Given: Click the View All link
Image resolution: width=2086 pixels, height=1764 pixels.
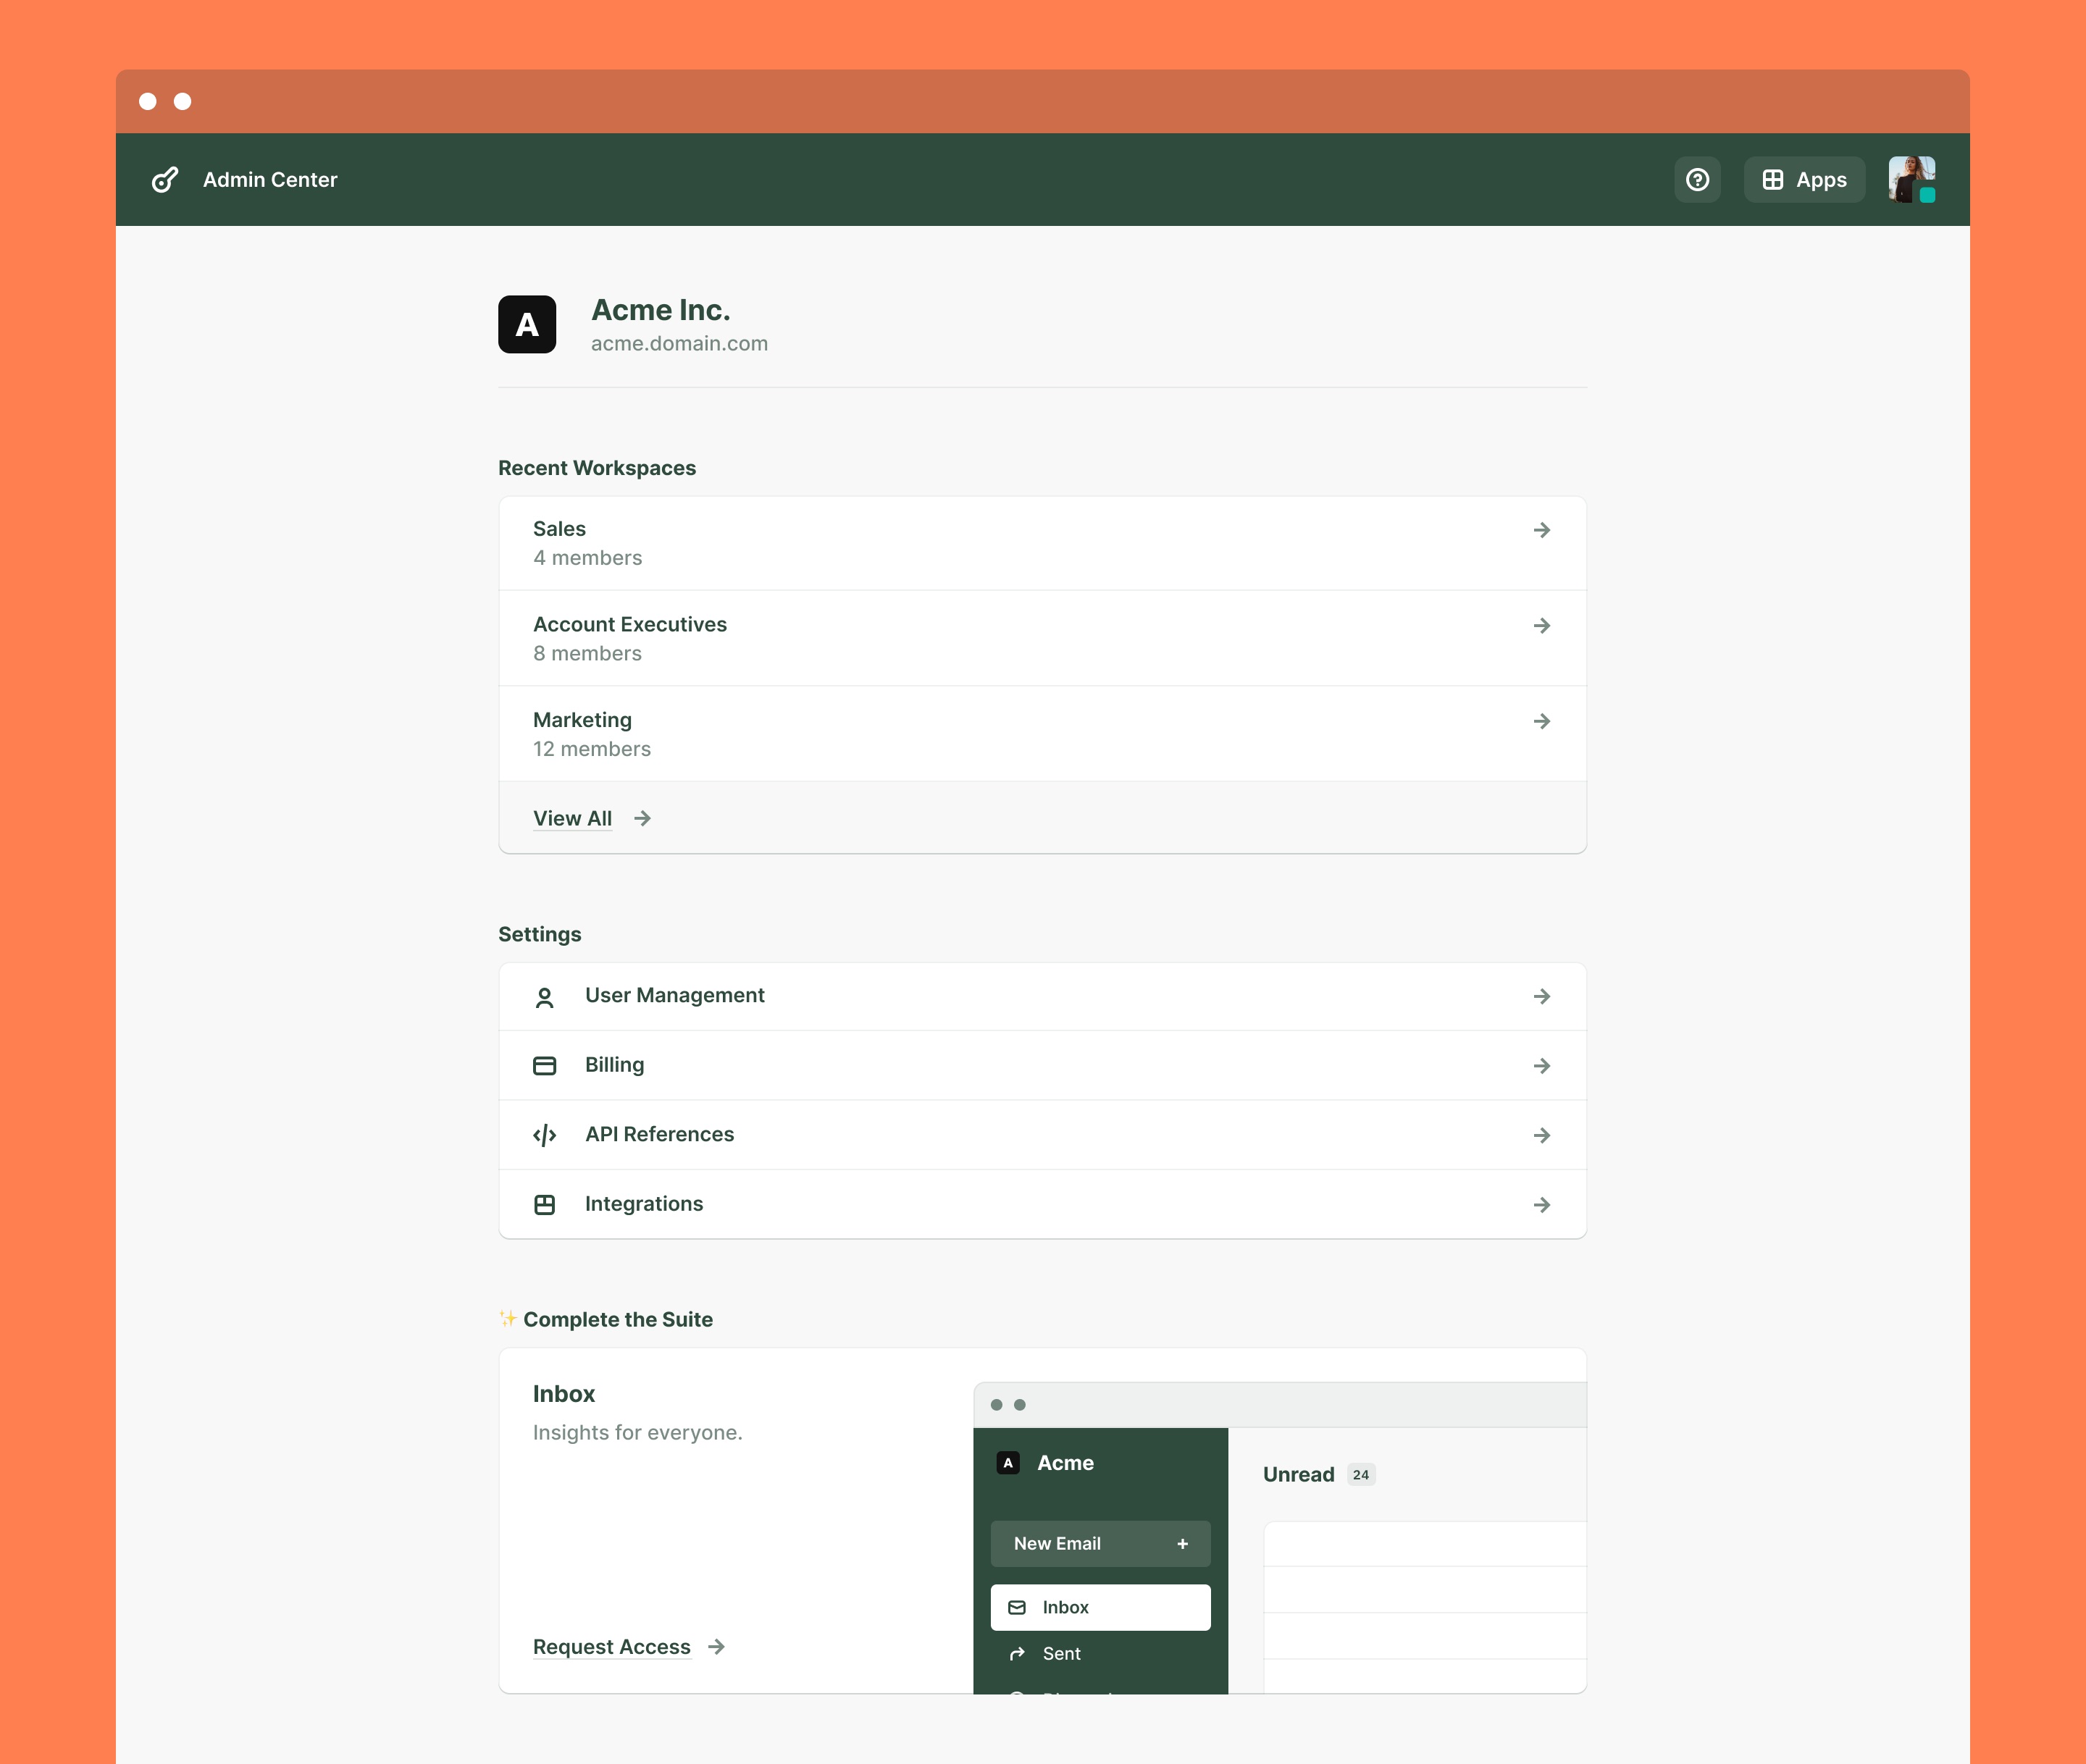Looking at the screenshot, I should (x=572, y=818).
